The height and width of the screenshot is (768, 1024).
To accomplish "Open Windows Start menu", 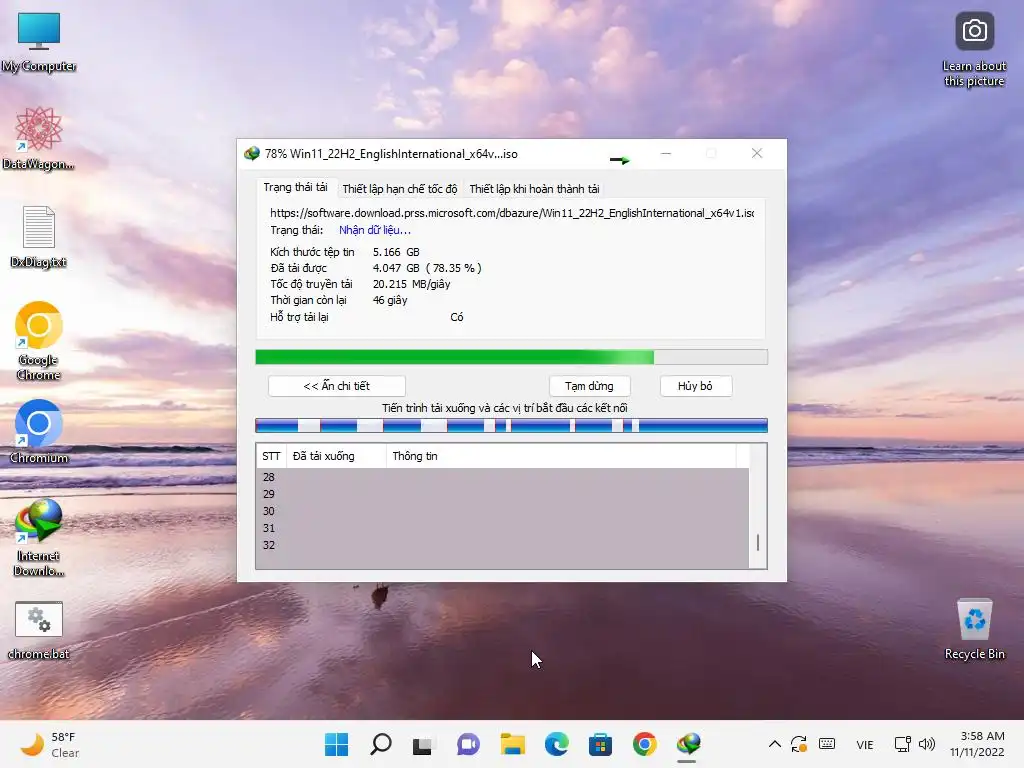I will (x=336, y=744).
